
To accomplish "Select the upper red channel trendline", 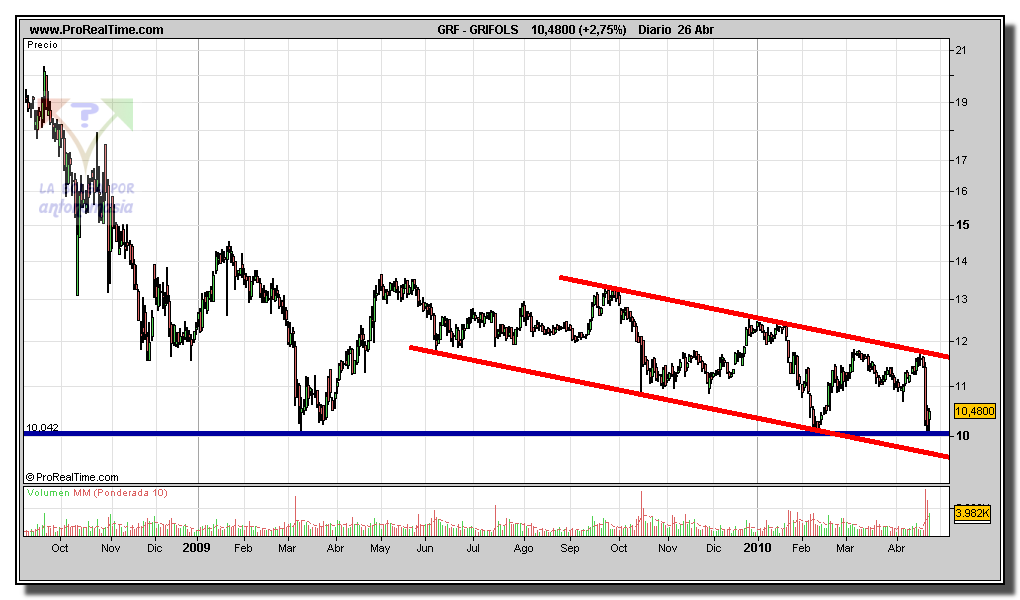I will 754,317.
